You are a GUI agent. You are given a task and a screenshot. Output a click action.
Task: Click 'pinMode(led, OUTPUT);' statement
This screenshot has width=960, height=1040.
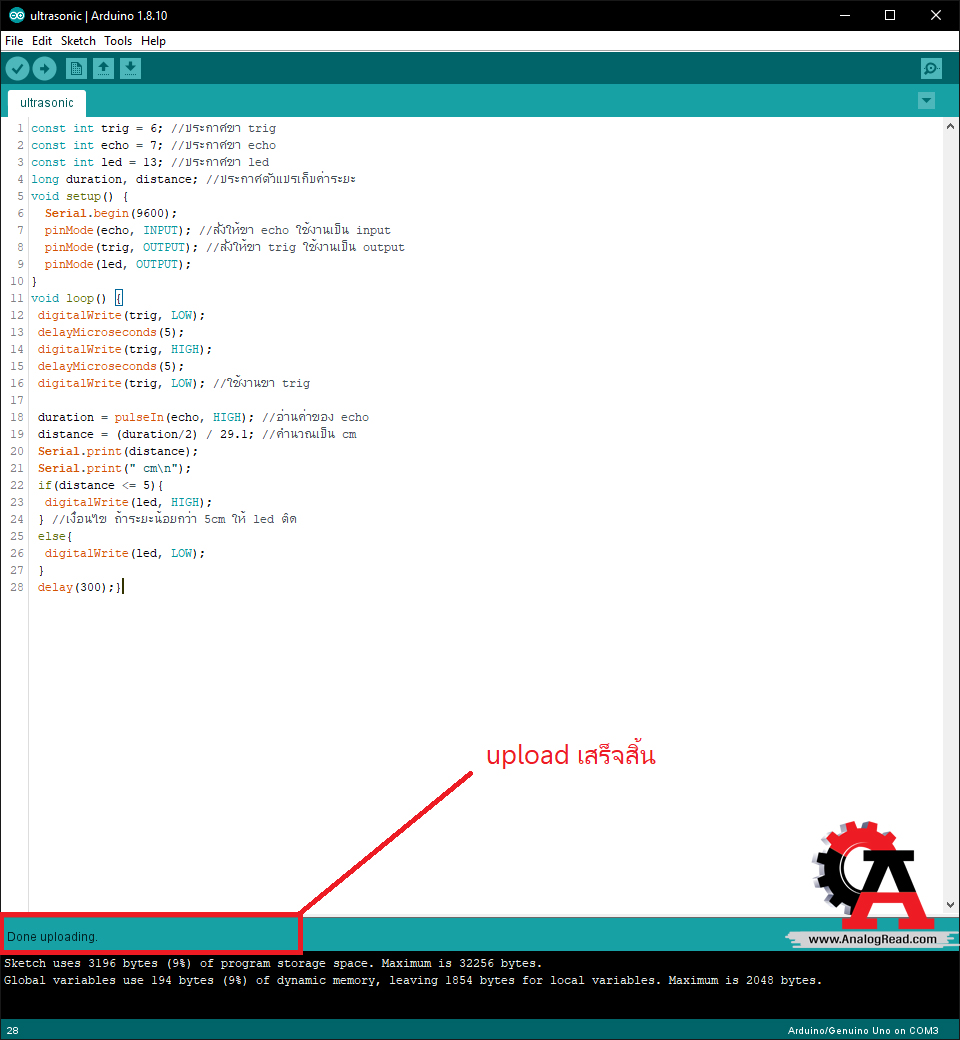tap(117, 265)
